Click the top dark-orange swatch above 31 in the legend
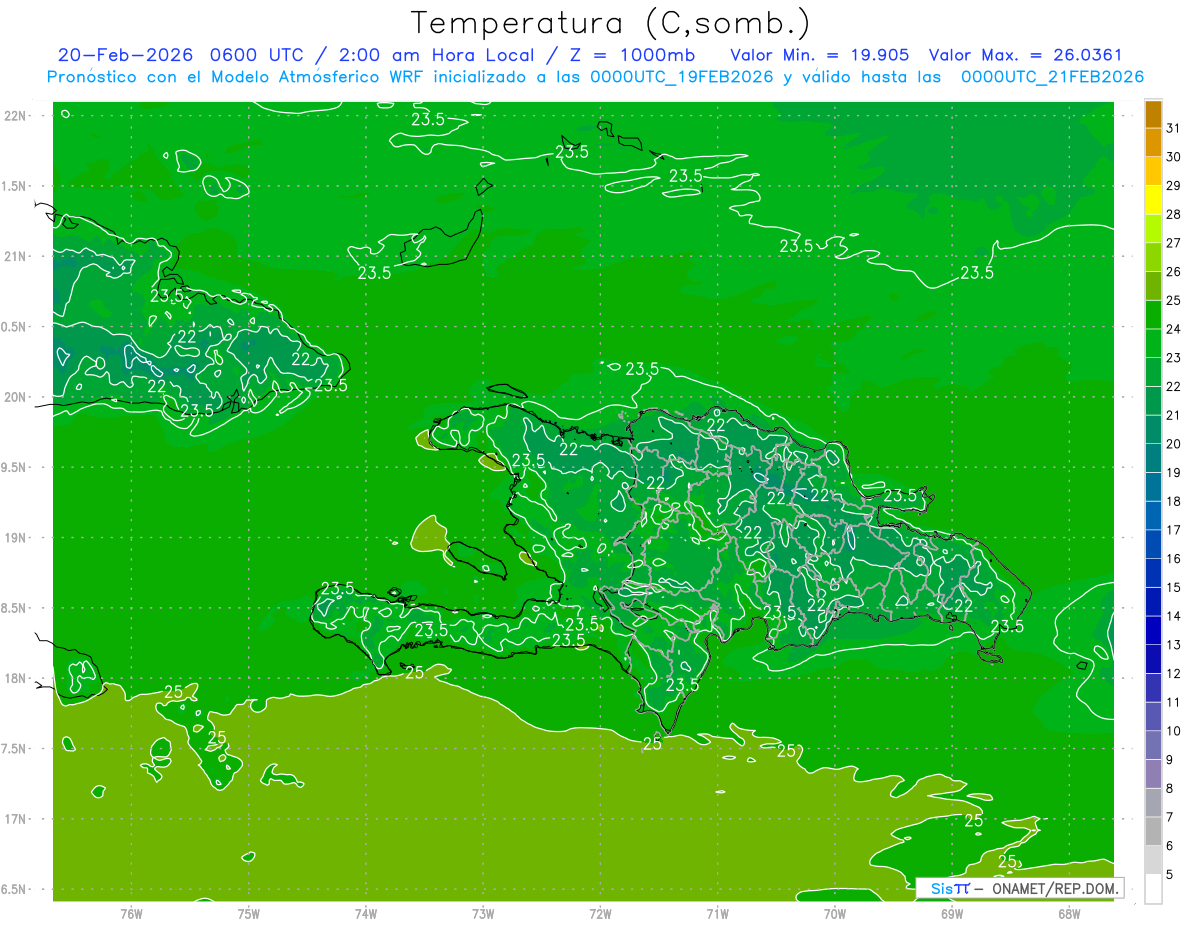Viewport: 1200px width, 927px height. coord(1153,114)
